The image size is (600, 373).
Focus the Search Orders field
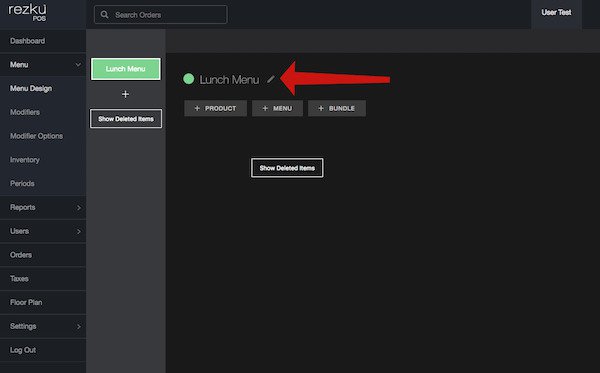point(160,15)
